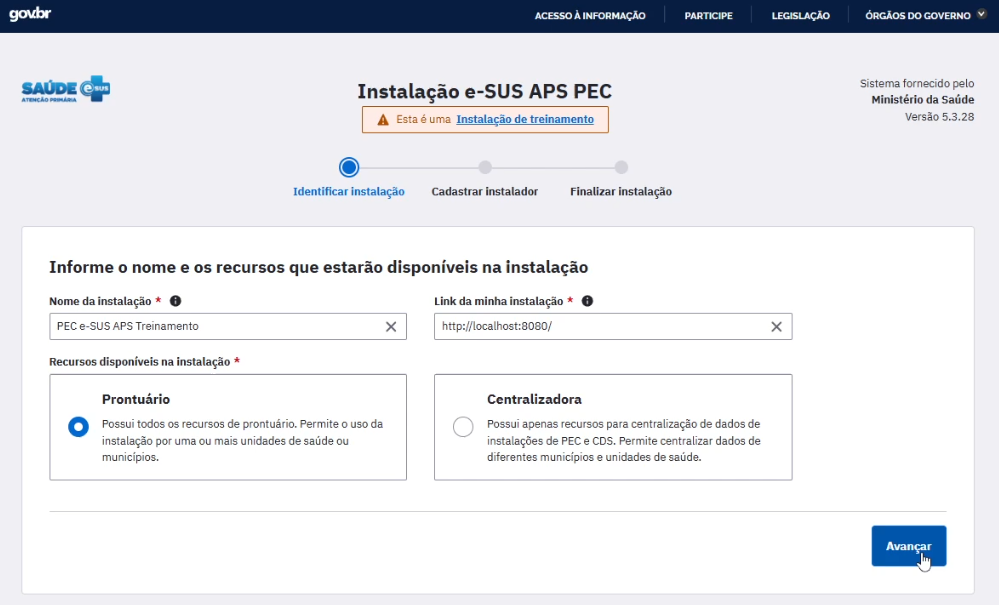The image size is (999, 605).
Task: Click the Centralizadora card title
Action: click(534, 399)
